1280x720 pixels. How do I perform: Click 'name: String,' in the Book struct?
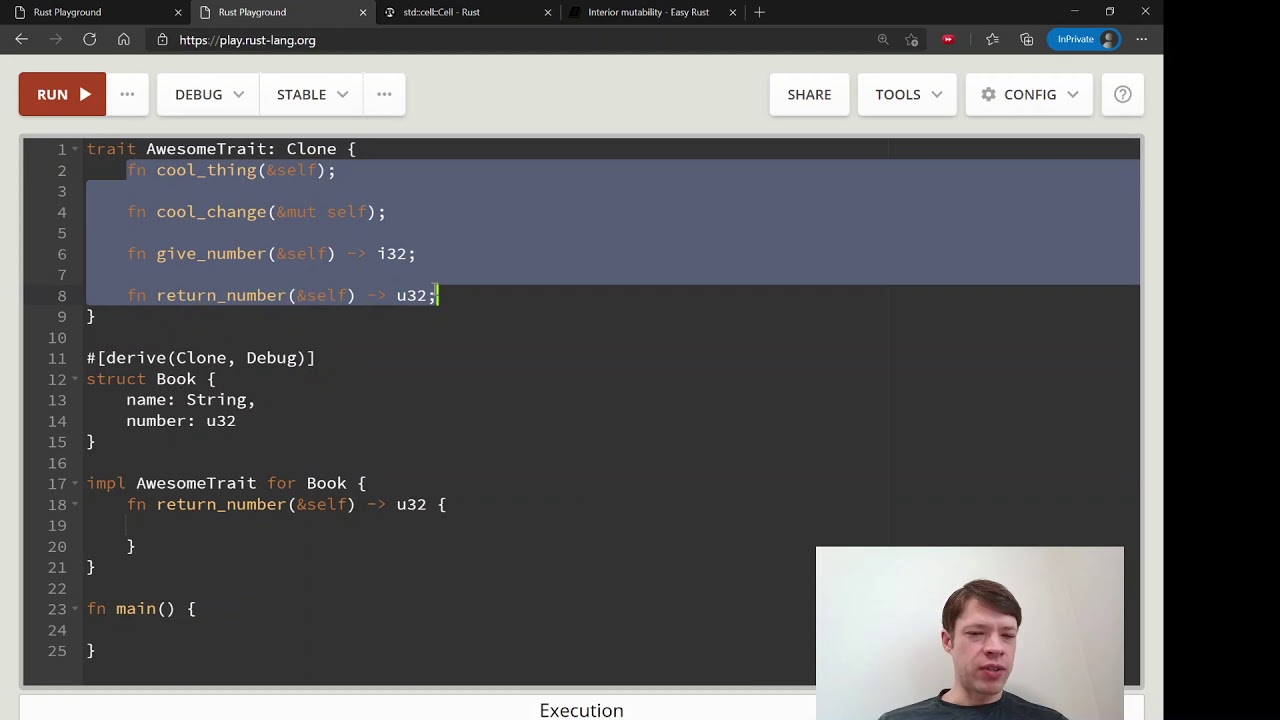pos(191,400)
